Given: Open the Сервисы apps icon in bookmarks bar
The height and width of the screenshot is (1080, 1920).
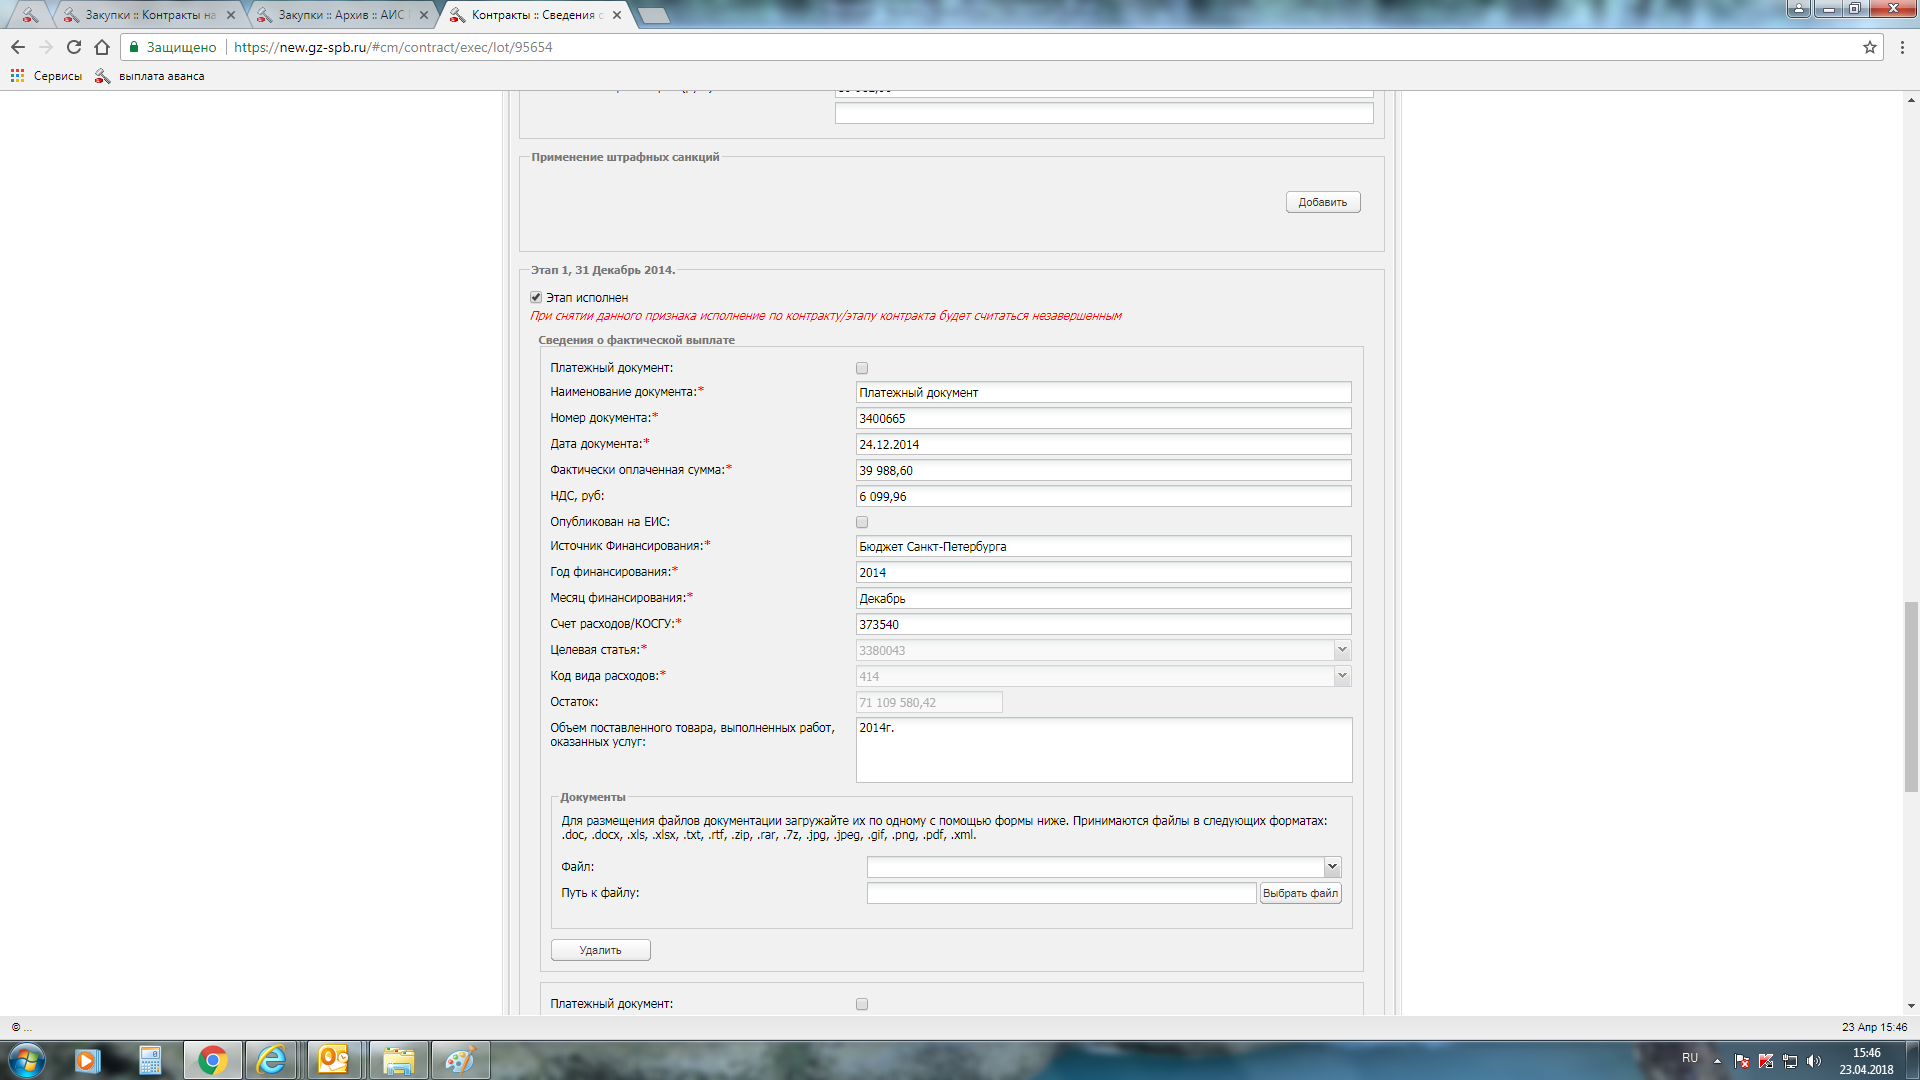Looking at the screenshot, I should click(x=17, y=76).
